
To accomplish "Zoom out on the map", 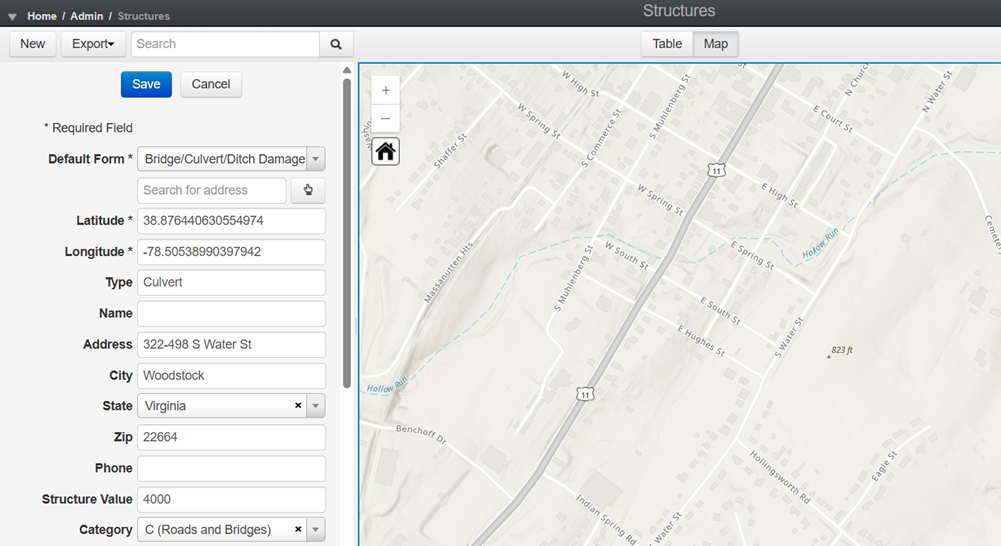I will [386, 118].
